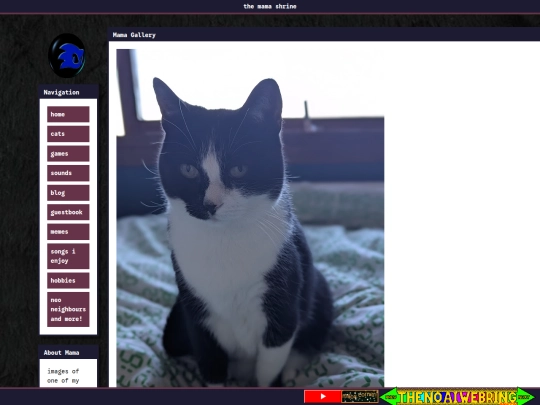The height and width of the screenshot is (405, 540).
Task: Click the mama shrine site title
Action: 270,6
